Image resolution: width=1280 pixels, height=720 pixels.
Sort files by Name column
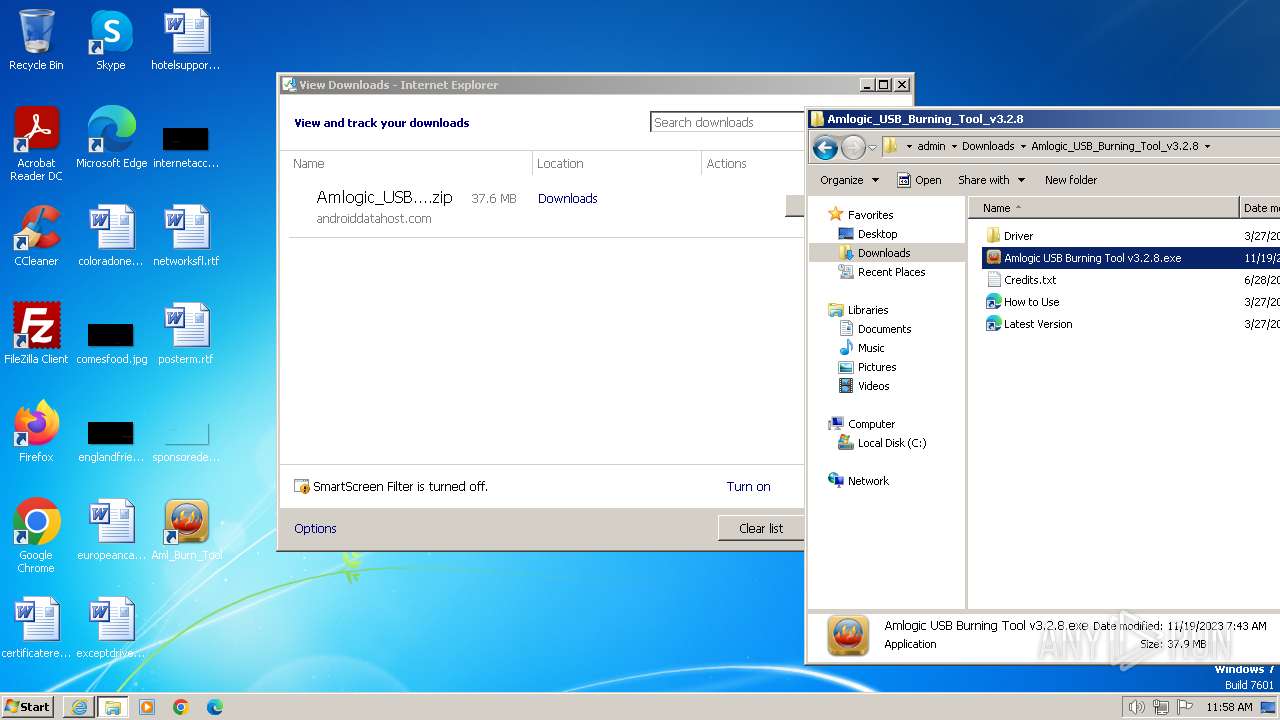[1103, 208]
